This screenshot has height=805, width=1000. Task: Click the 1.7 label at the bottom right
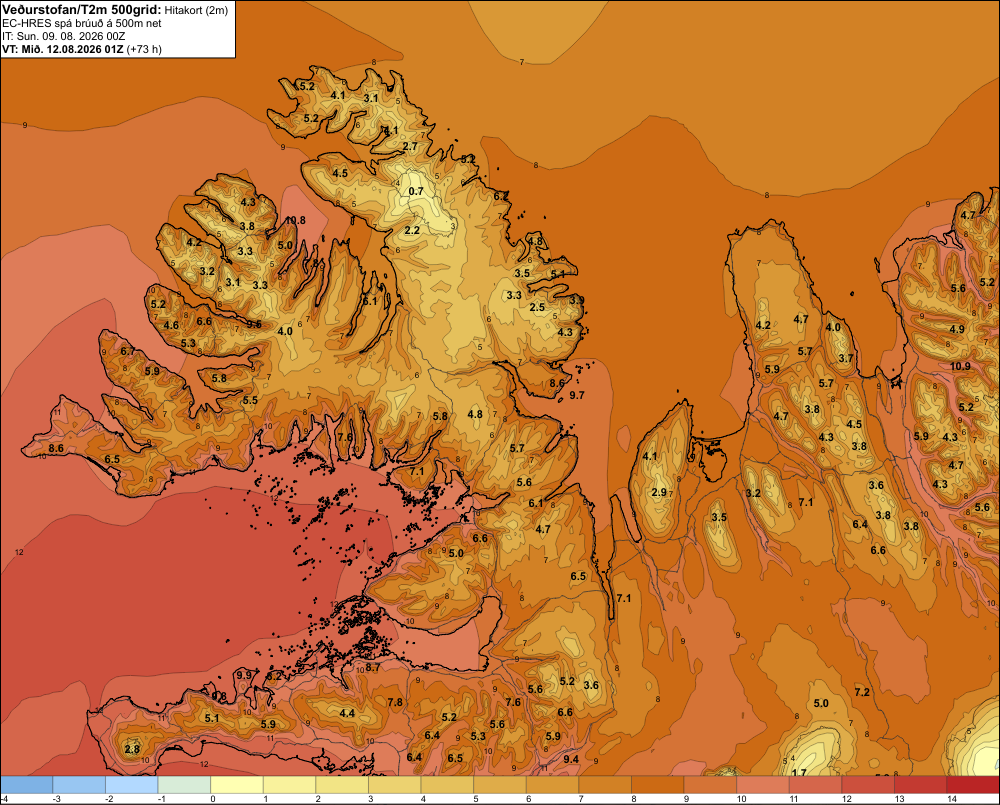coord(799,773)
